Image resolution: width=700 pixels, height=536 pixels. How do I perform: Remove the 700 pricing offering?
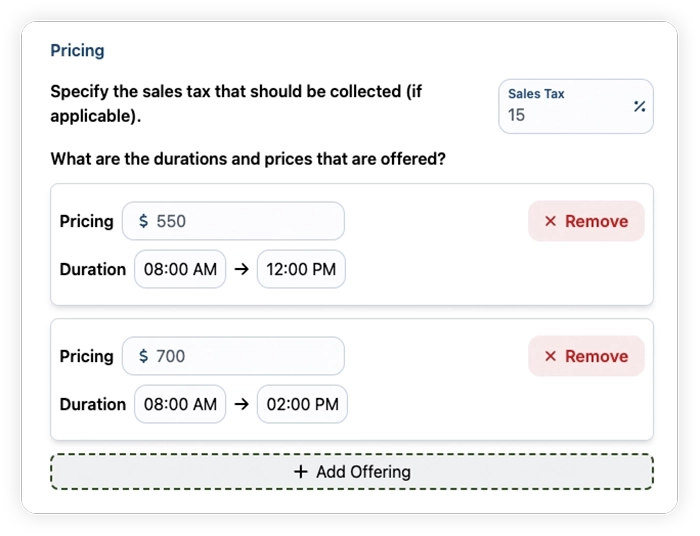click(586, 356)
